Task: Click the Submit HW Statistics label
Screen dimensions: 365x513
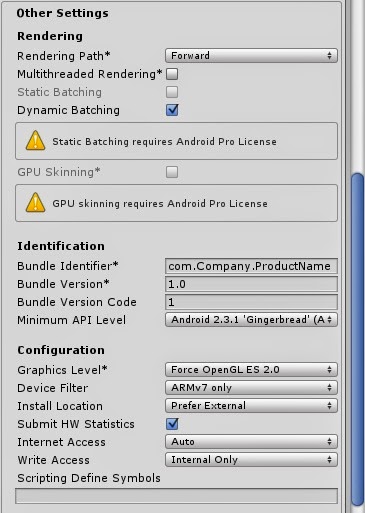Action: 76,424
